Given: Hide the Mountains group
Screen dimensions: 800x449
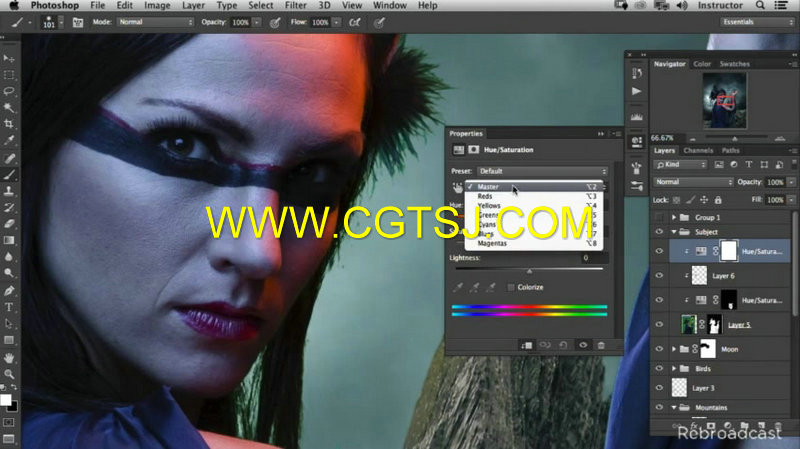Looking at the screenshot, I should tap(659, 407).
